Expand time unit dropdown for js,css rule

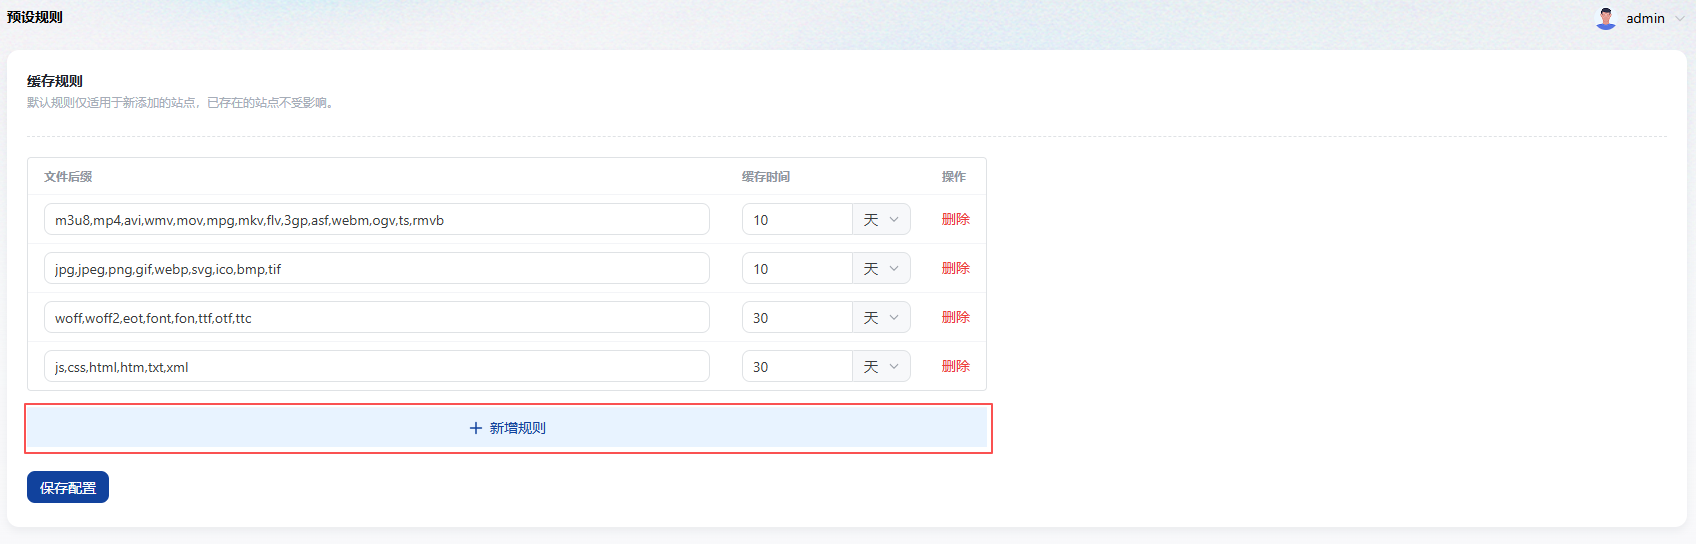pyautogui.click(x=881, y=367)
